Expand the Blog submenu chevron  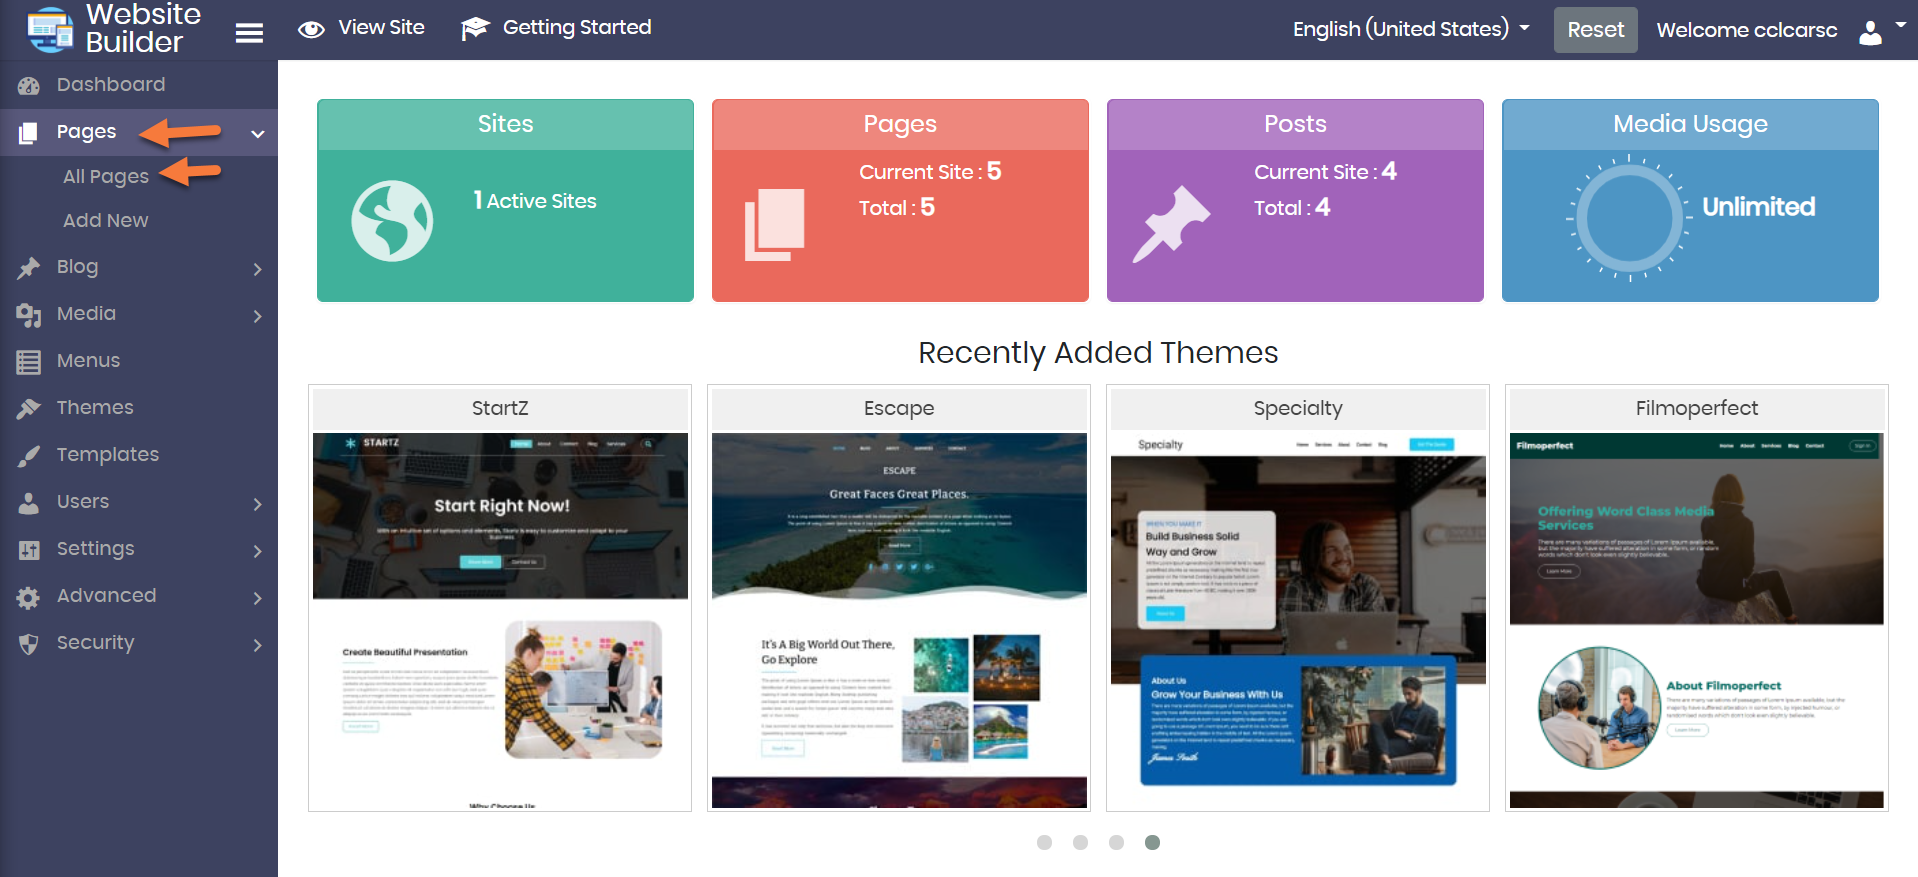click(257, 269)
